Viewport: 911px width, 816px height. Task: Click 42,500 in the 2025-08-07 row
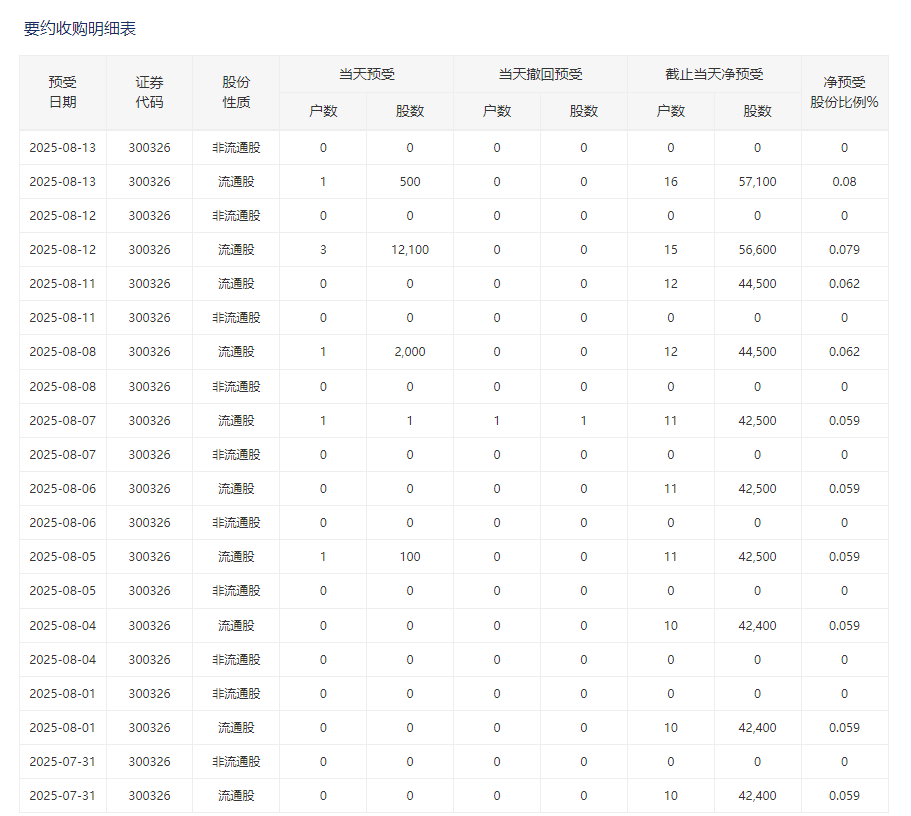757,421
